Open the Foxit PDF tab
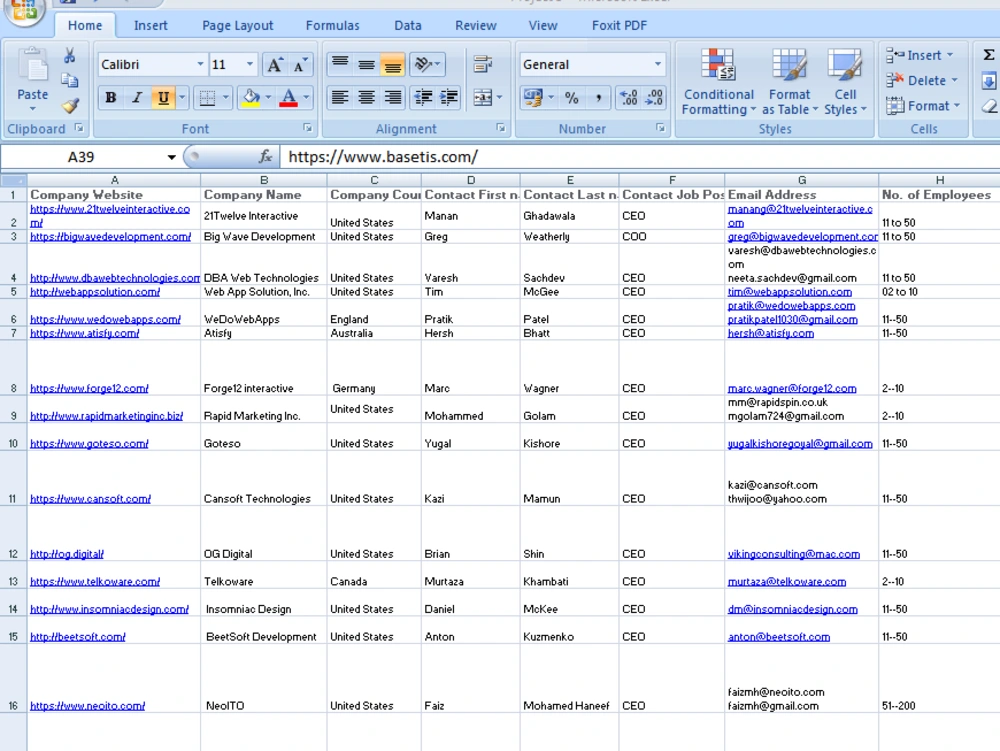Screen dimensions: 1000x751 pyautogui.click(x=619, y=26)
